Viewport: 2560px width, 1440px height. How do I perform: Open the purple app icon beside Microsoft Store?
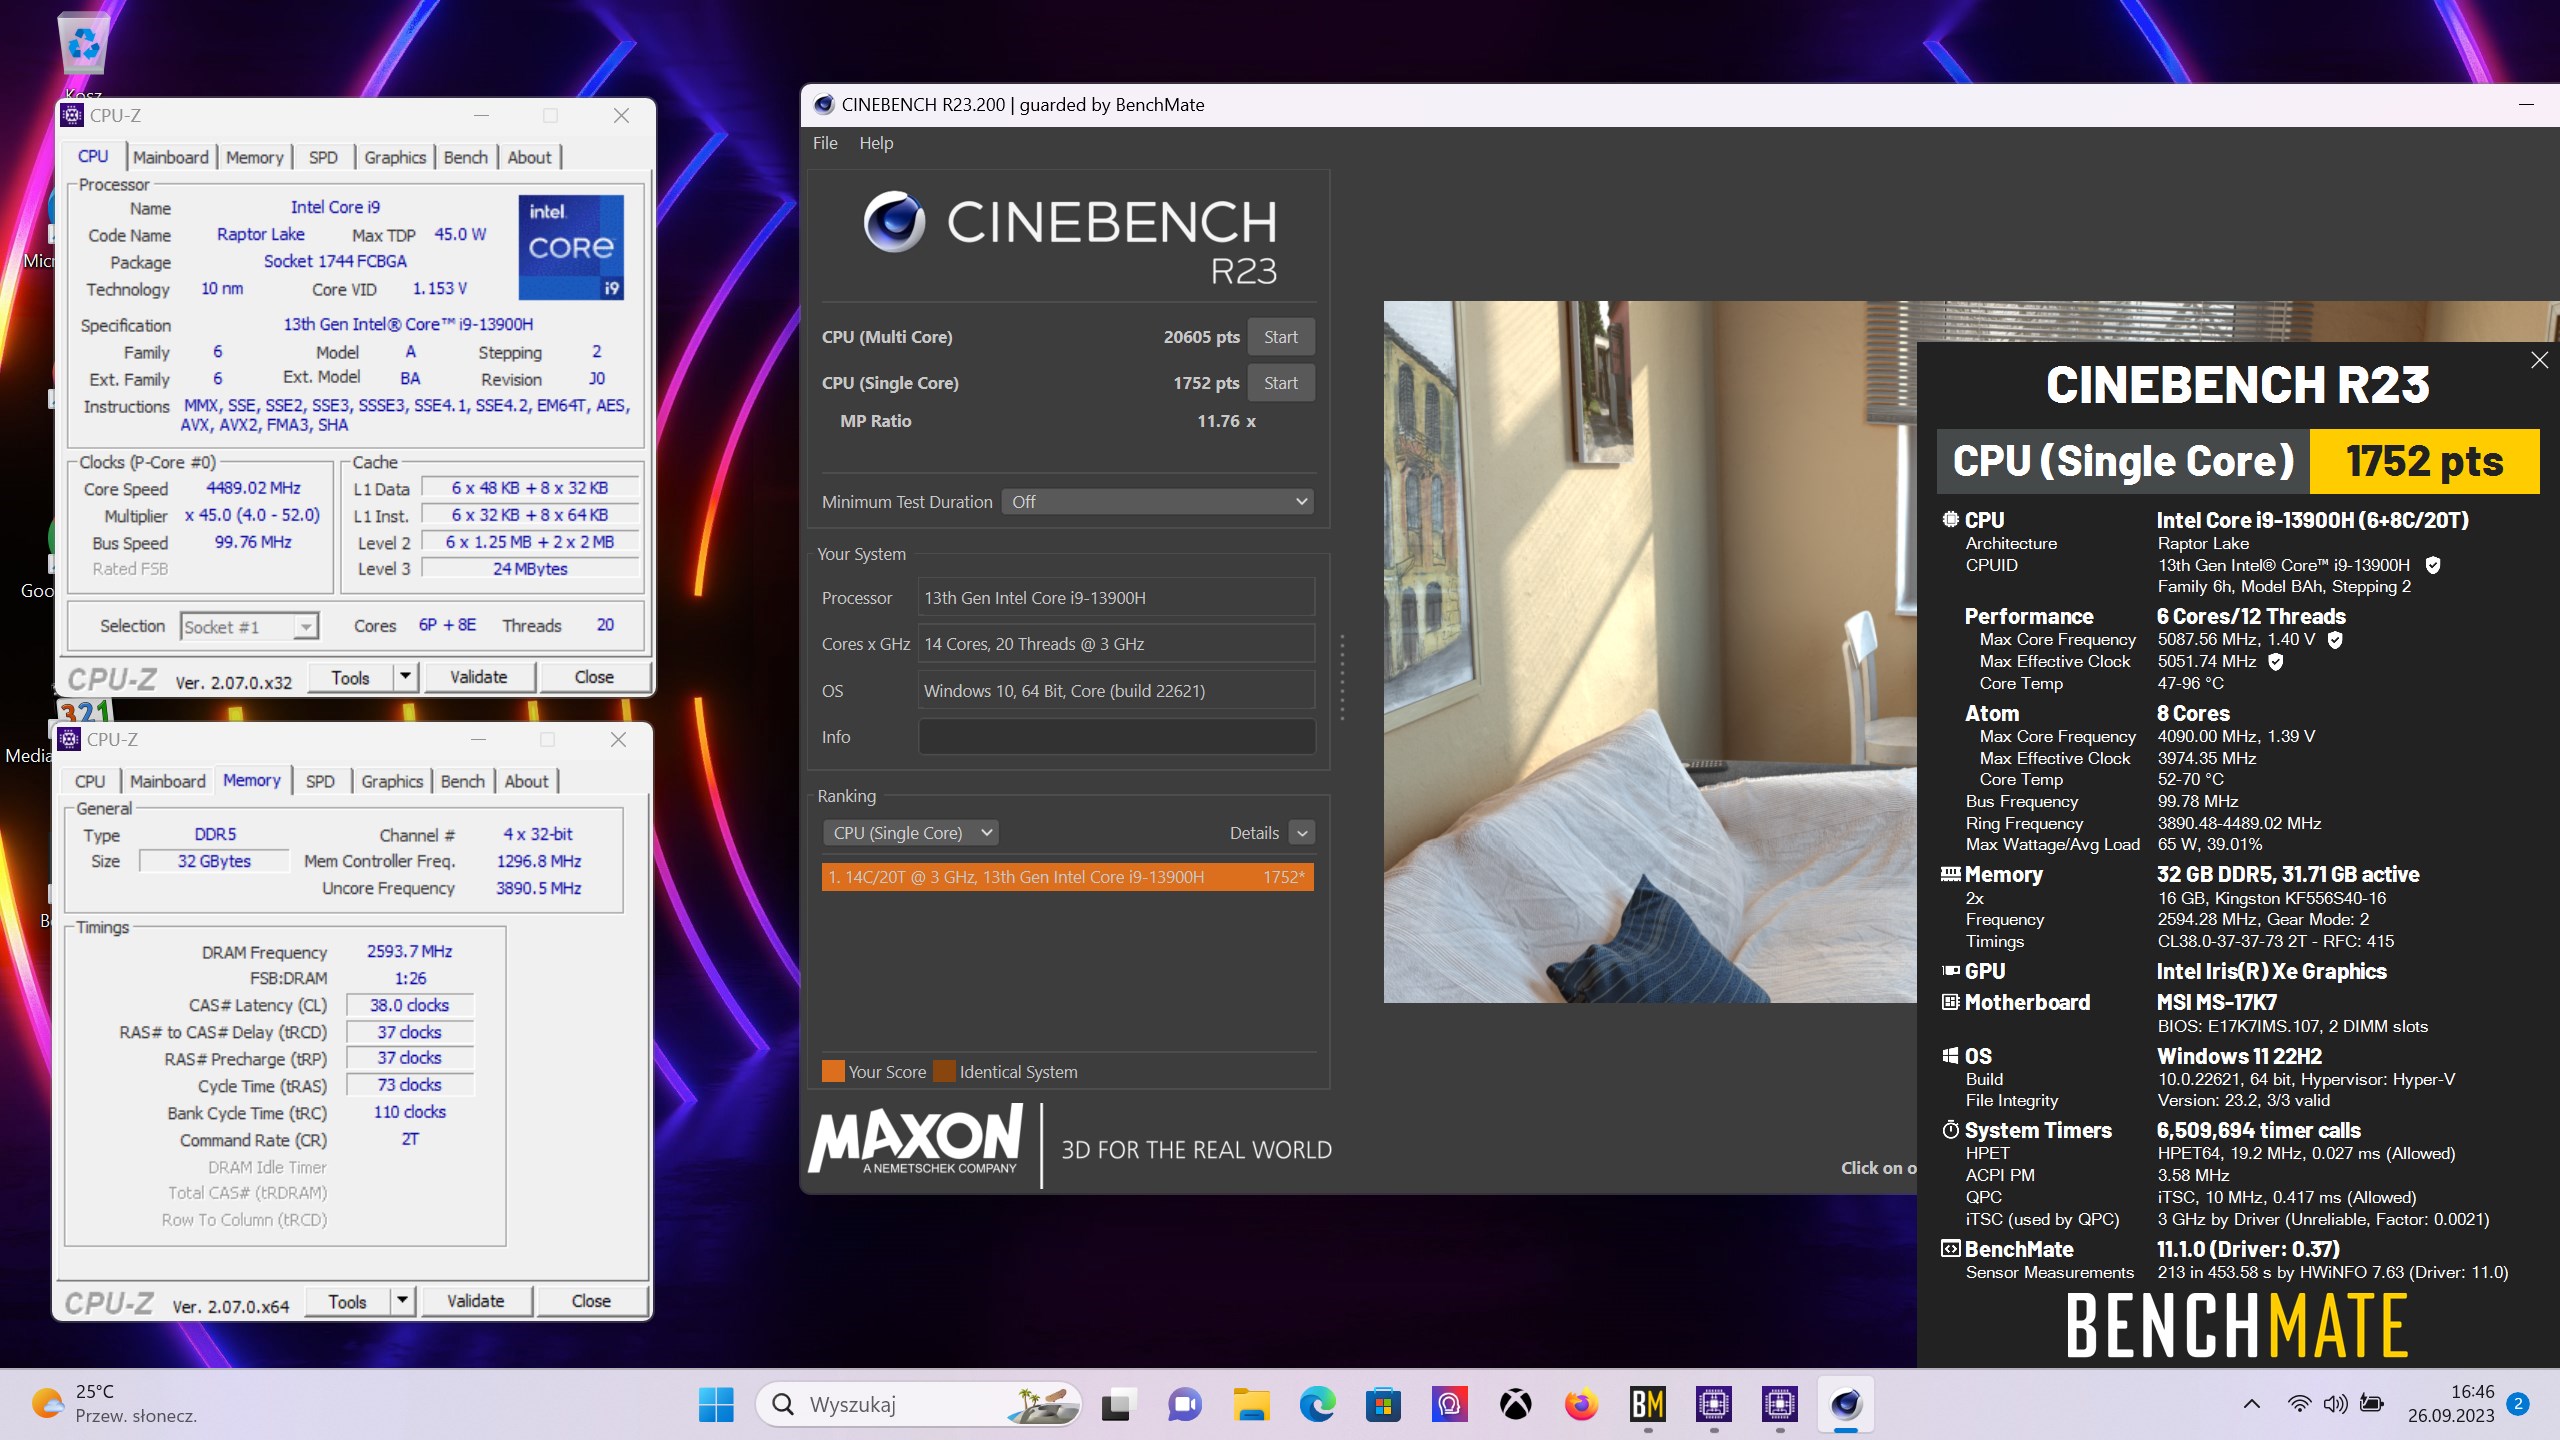[1449, 1405]
